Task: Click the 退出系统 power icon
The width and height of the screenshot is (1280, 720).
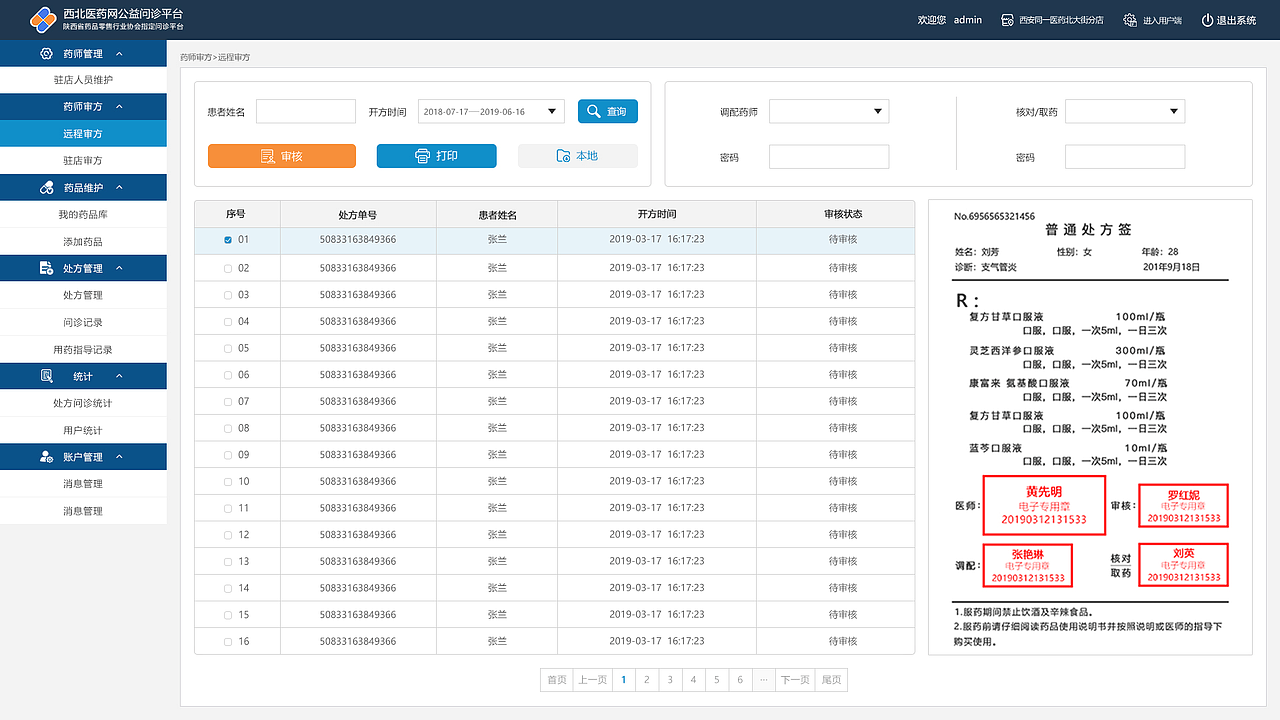Action: [x=1207, y=20]
